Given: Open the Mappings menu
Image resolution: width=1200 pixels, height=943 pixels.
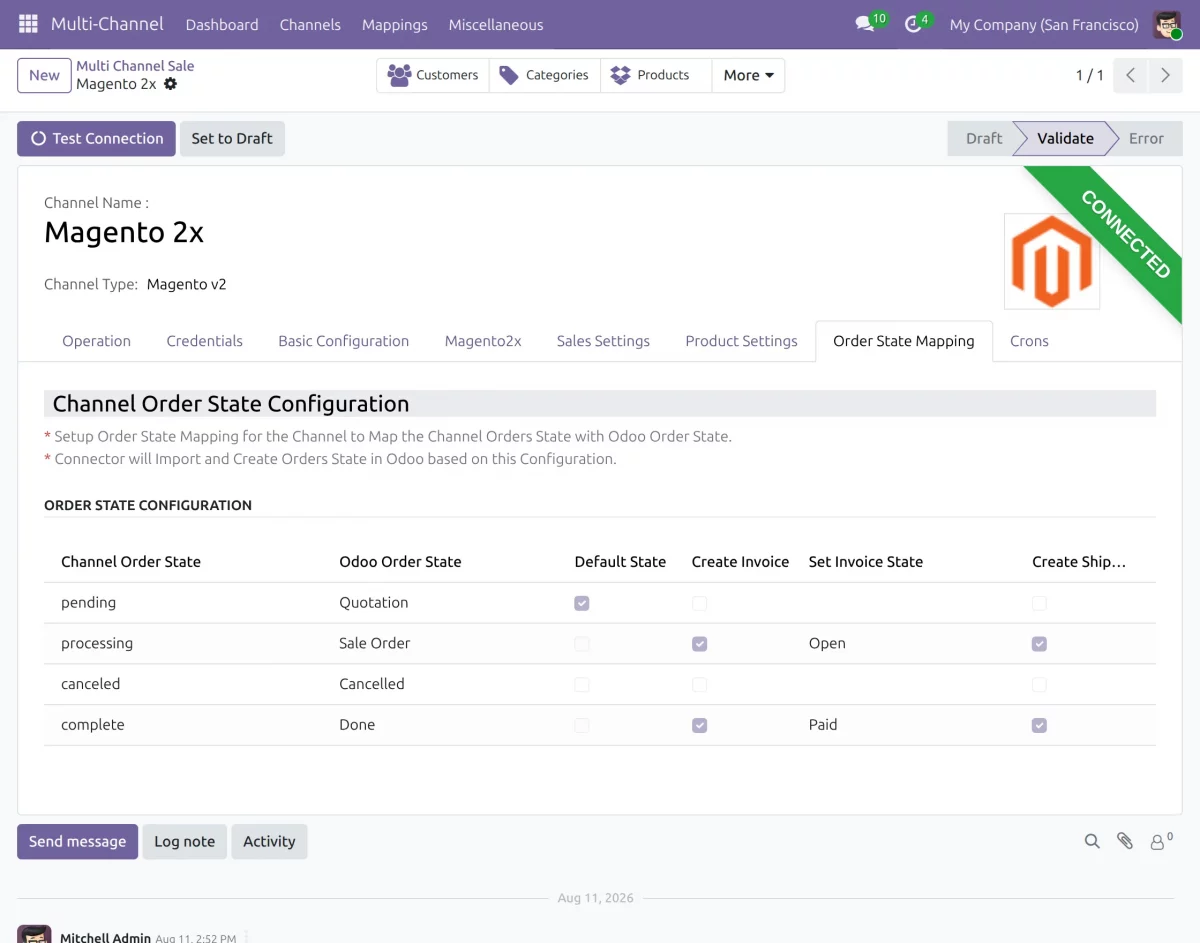Looking at the screenshot, I should [395, 24].
